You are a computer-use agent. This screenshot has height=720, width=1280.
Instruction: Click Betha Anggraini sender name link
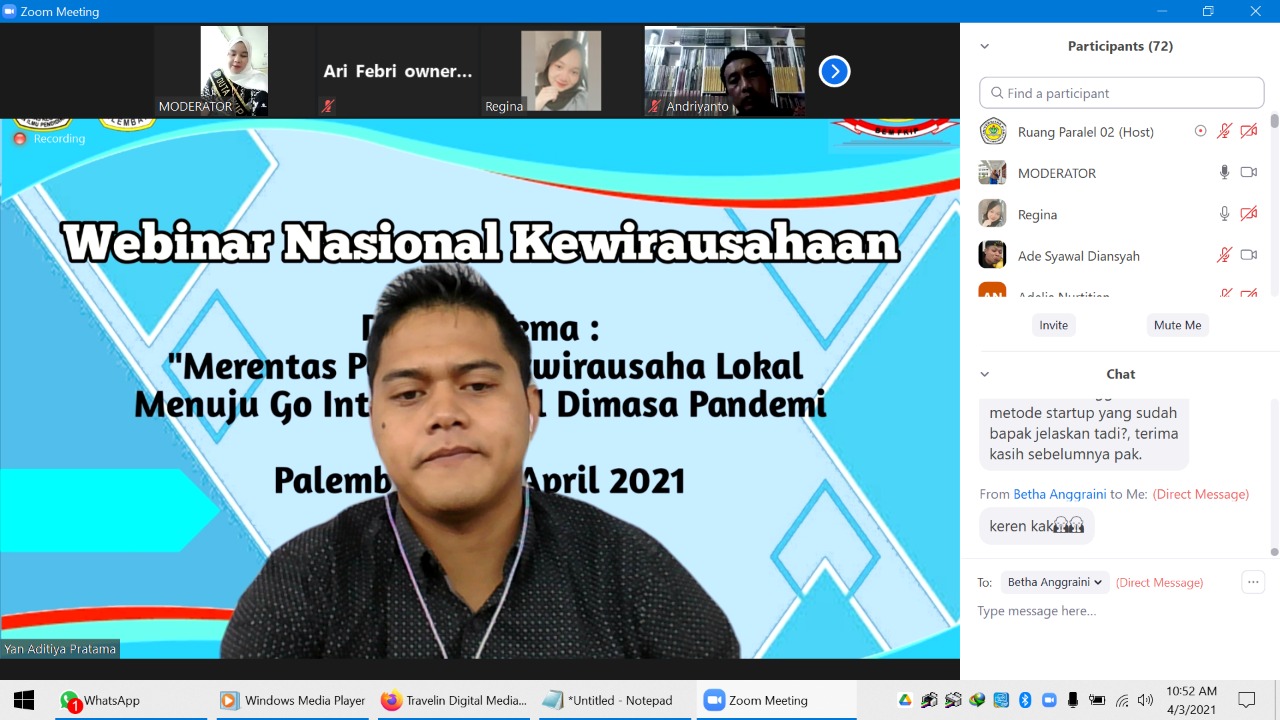point(1060,494)
